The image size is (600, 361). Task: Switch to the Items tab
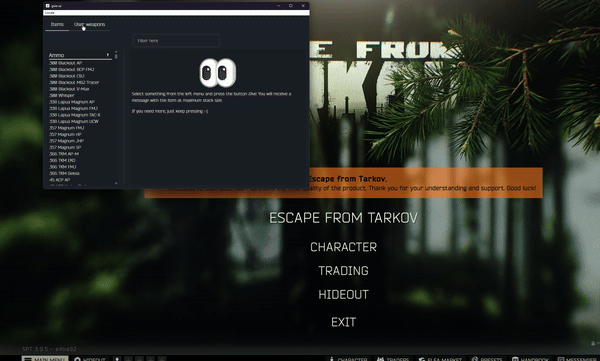coord(57,24)
